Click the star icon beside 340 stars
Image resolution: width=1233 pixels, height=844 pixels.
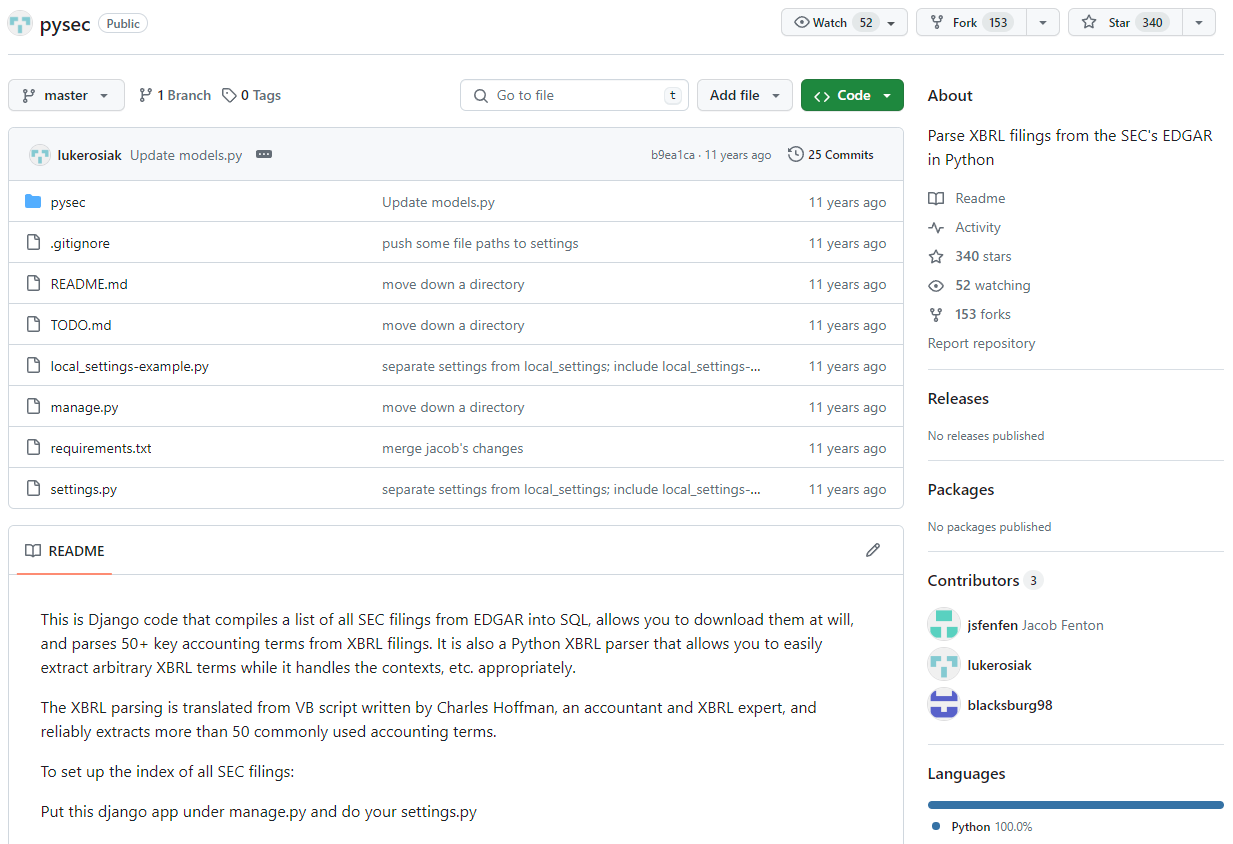point(936,256)
